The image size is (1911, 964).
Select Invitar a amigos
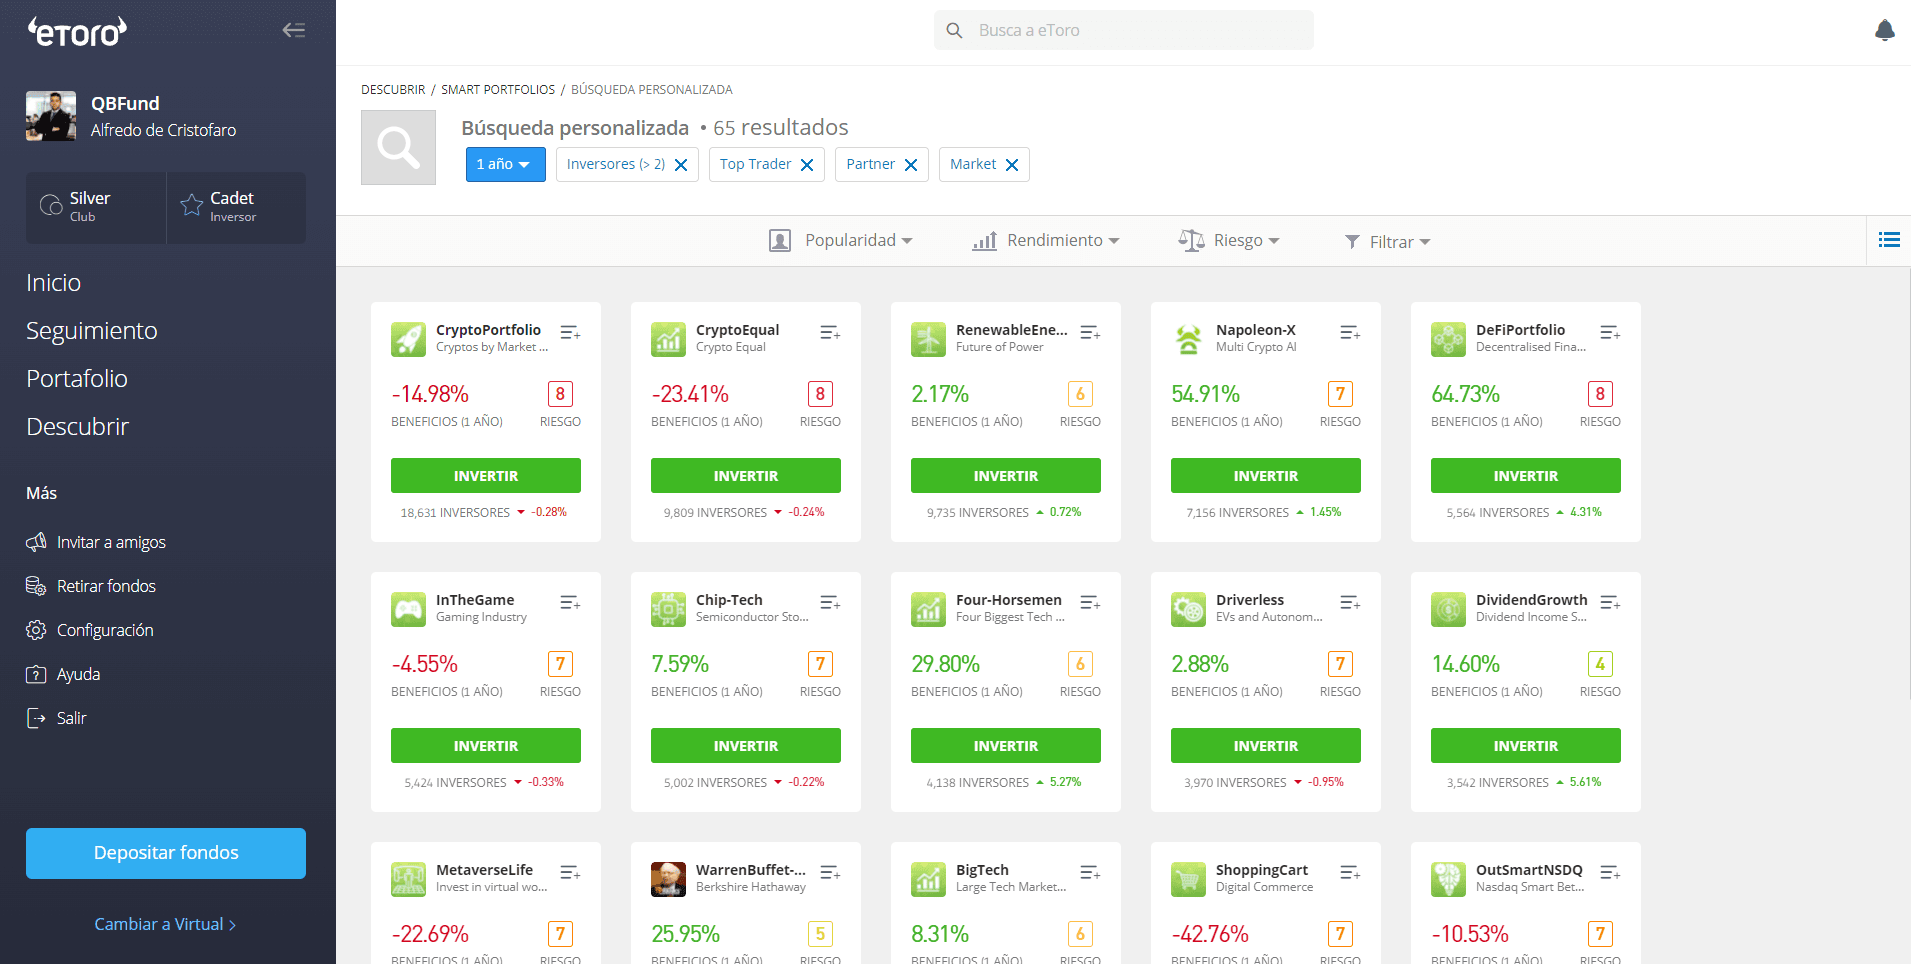click(x=96, y=542)
